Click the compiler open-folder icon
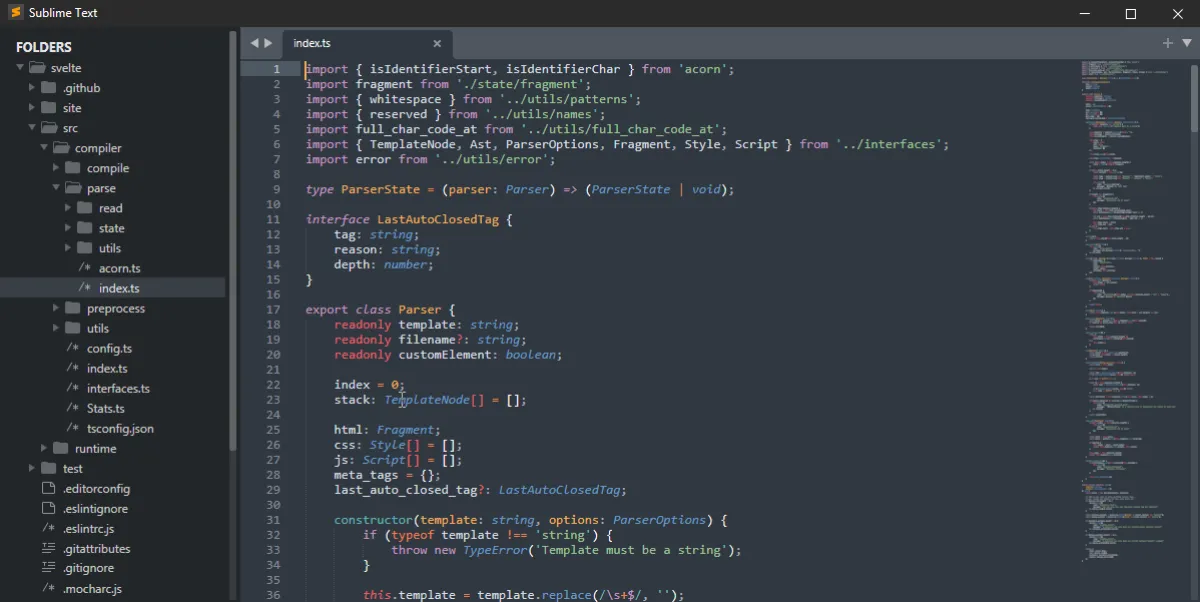Screen dimensions: 1200x602 click(x=61, y=148)
